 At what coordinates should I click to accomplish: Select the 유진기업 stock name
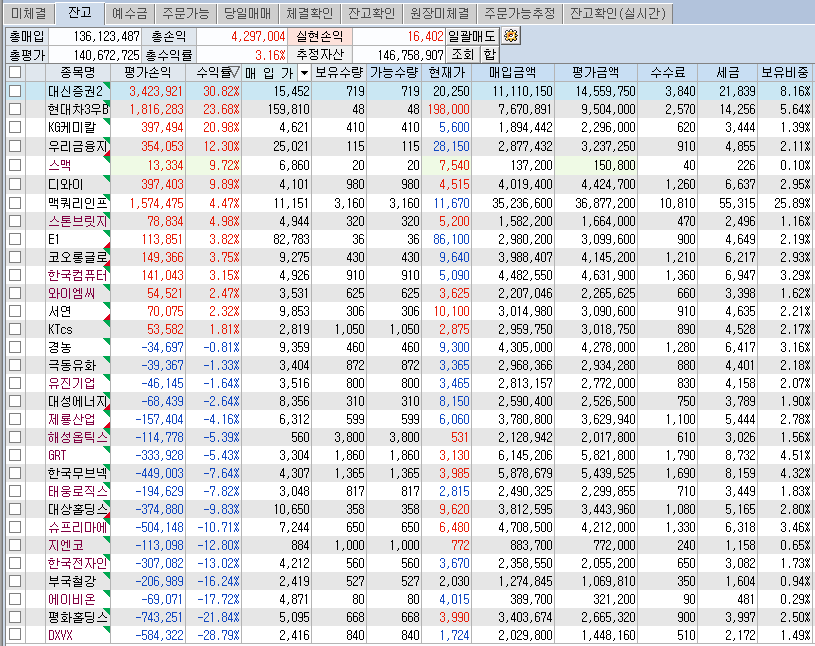72,384
